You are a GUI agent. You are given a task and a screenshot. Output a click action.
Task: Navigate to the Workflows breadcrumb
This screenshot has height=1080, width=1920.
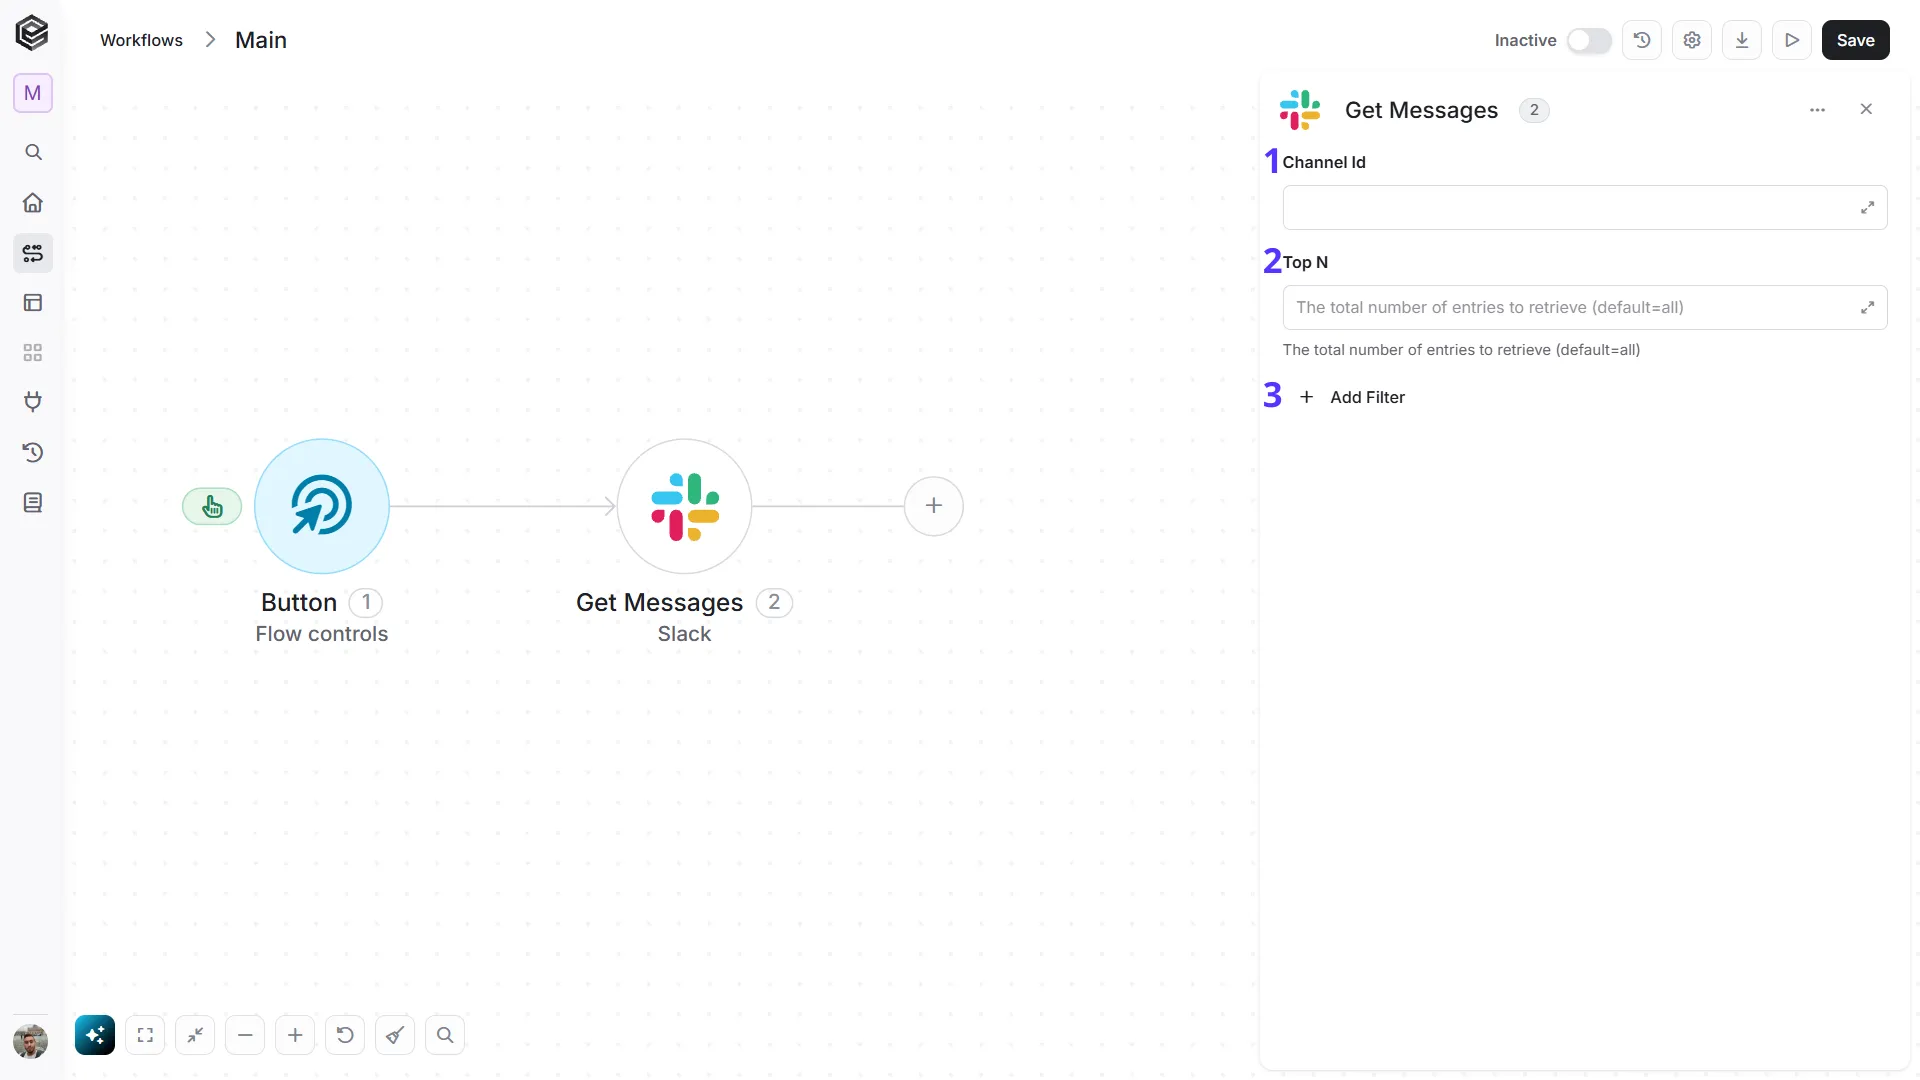[x=141, y=40]
